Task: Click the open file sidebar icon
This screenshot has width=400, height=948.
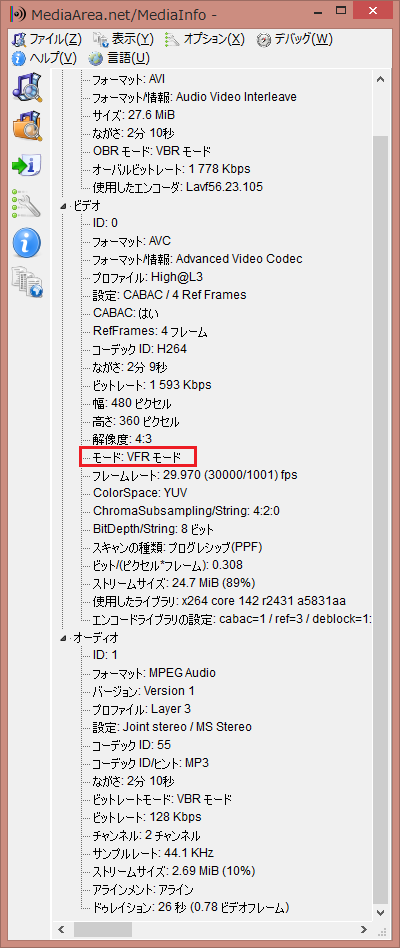Action: coord(27,88)
